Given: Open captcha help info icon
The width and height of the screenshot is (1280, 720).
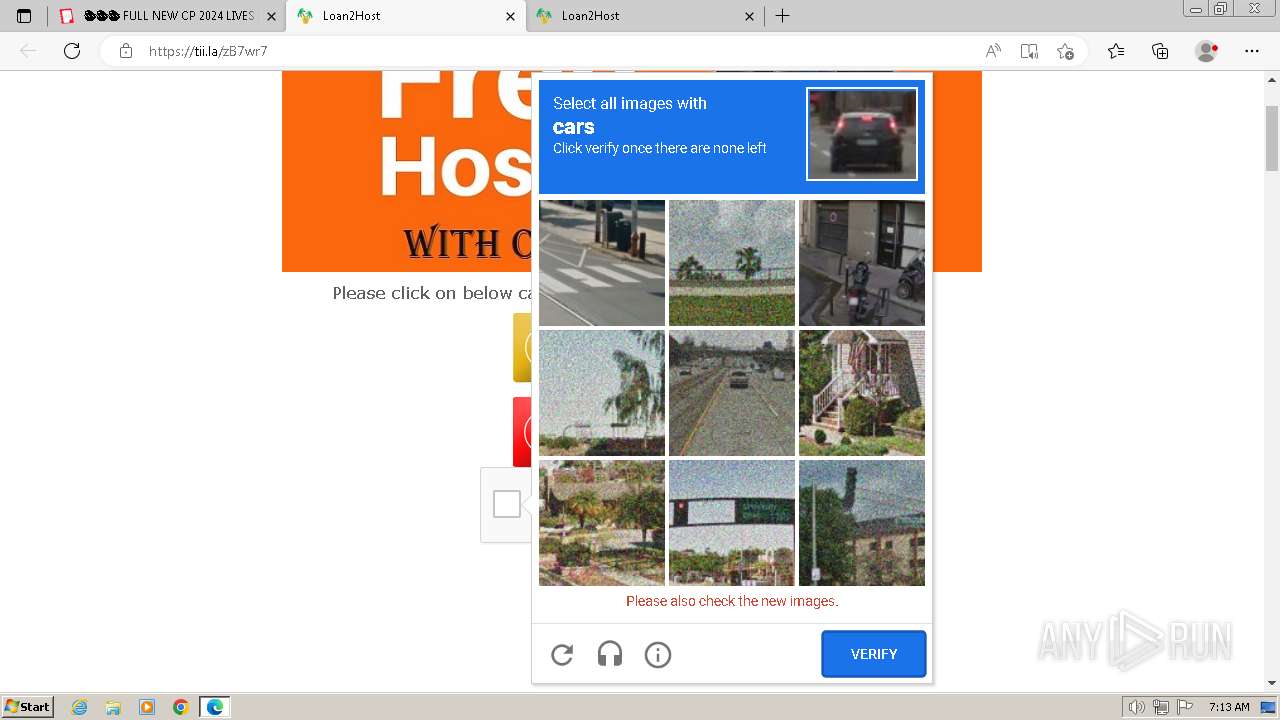Looking at the screenshot, I should click(x=658, y=655).
